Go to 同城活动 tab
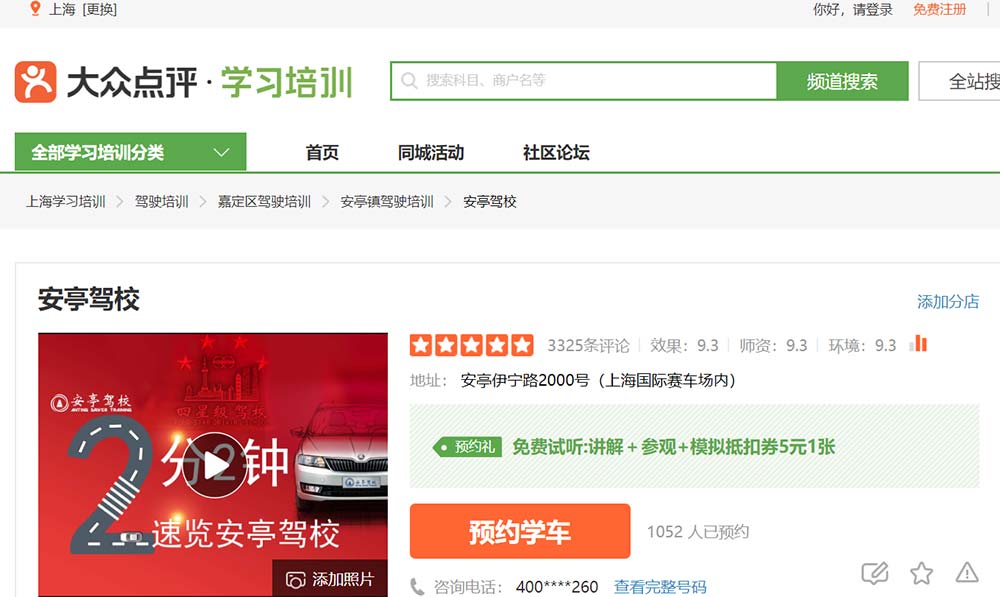The width and height of the screenshot is (1000, 597). click(x=431, y=153)
